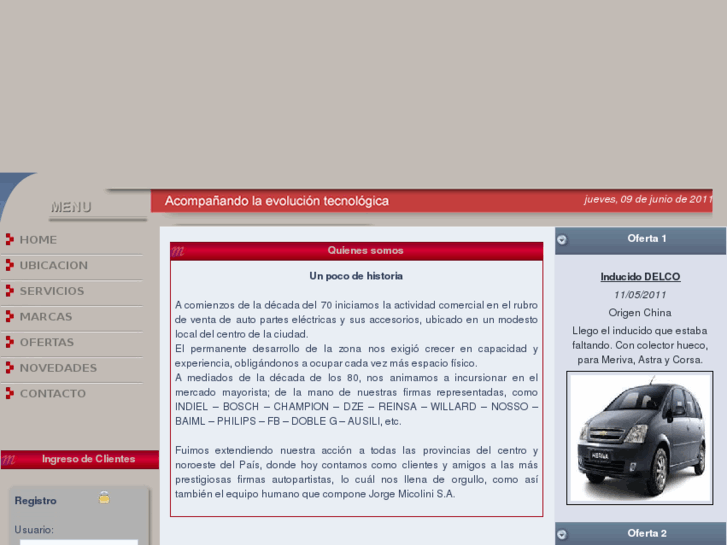The width and height of the screenshot is (727, 545).
Task: Open CONTACTO page
Action: coord(53,393)
